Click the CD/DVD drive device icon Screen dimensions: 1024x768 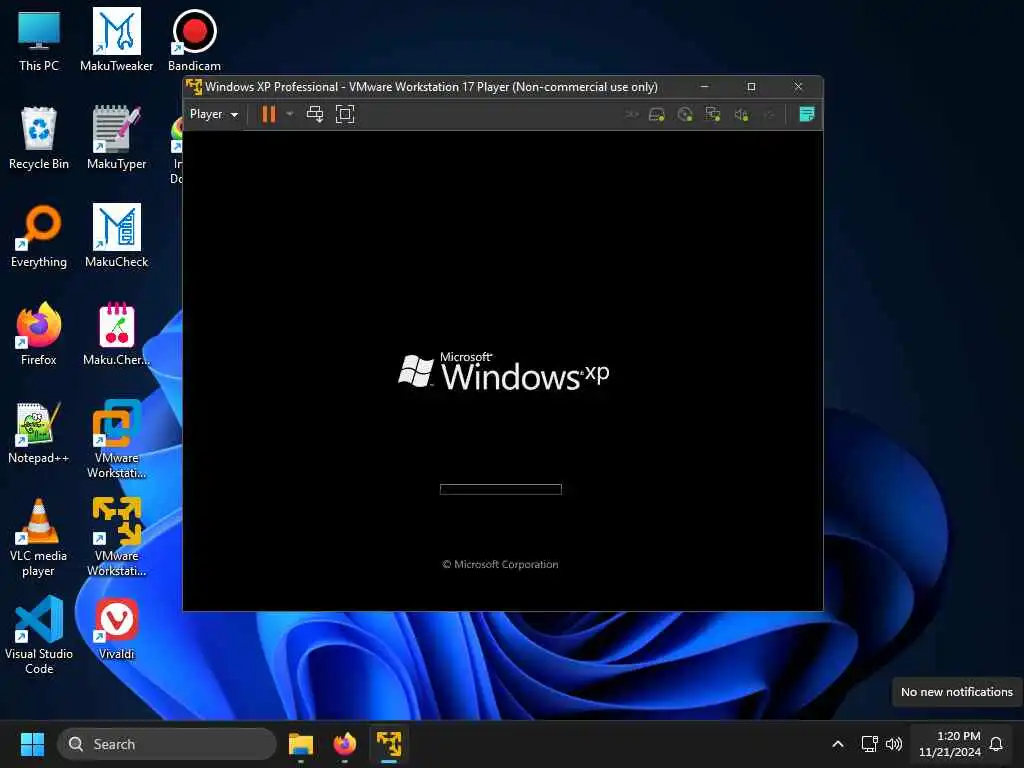pyautogui.click(x=684, y=115)
